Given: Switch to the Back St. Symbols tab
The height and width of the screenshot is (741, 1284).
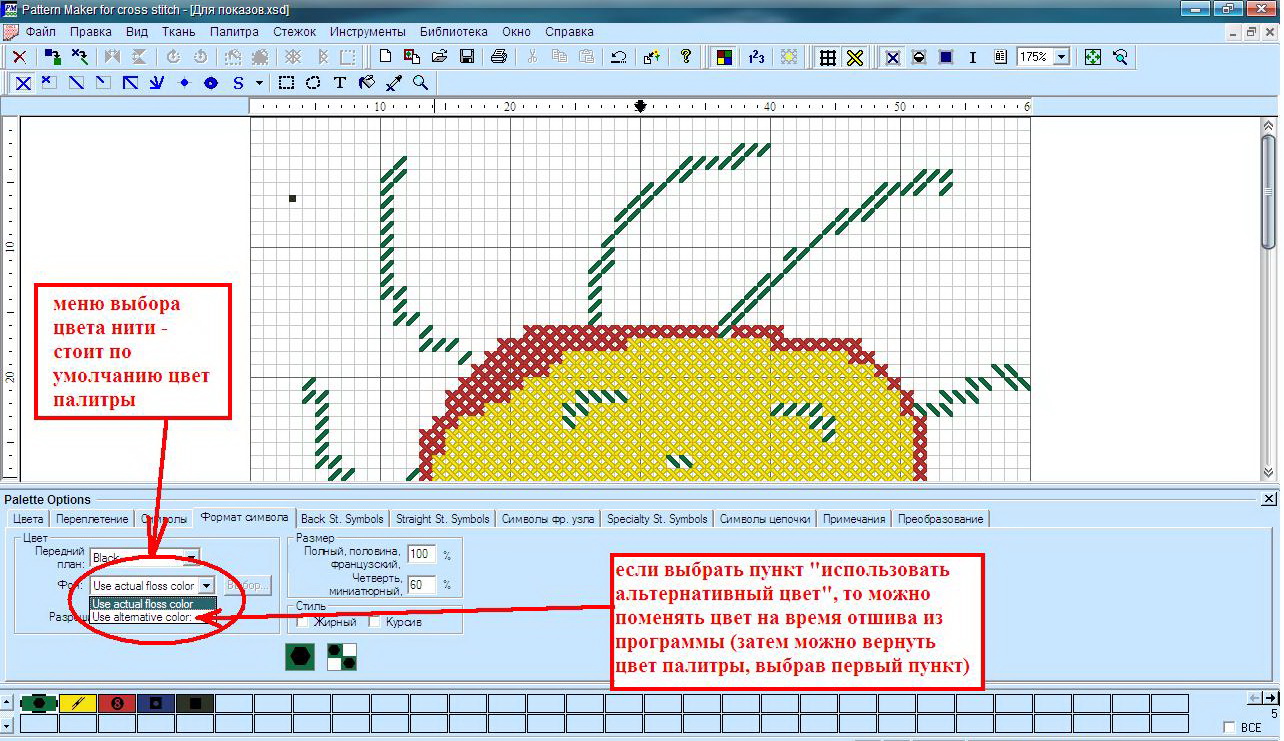Looking at the screenshot, I should click(342, 518).
